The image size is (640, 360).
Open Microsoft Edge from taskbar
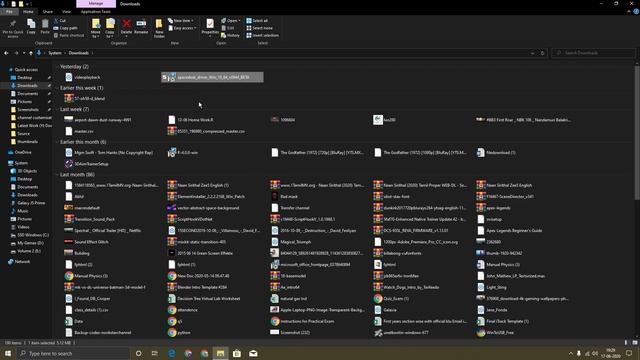(x=172, y=353)
